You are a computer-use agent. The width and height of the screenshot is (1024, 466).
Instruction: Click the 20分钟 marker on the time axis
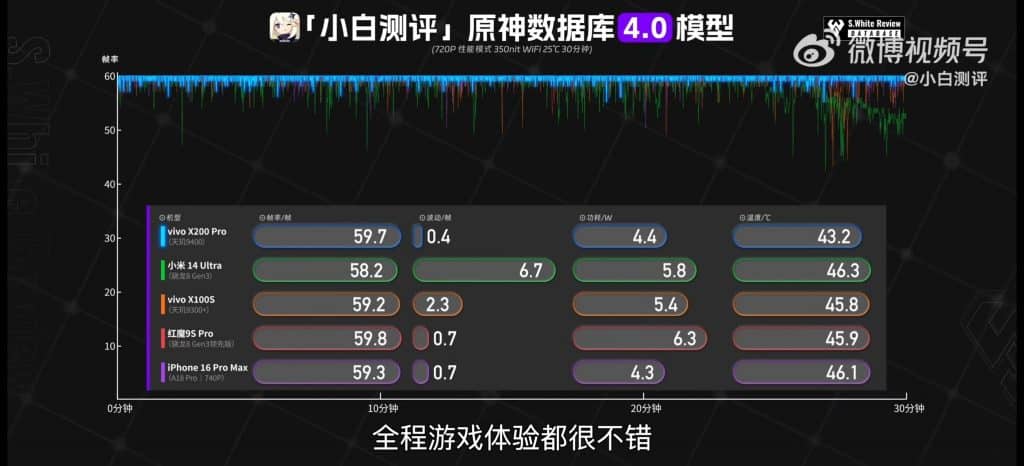tap(644, 409)
